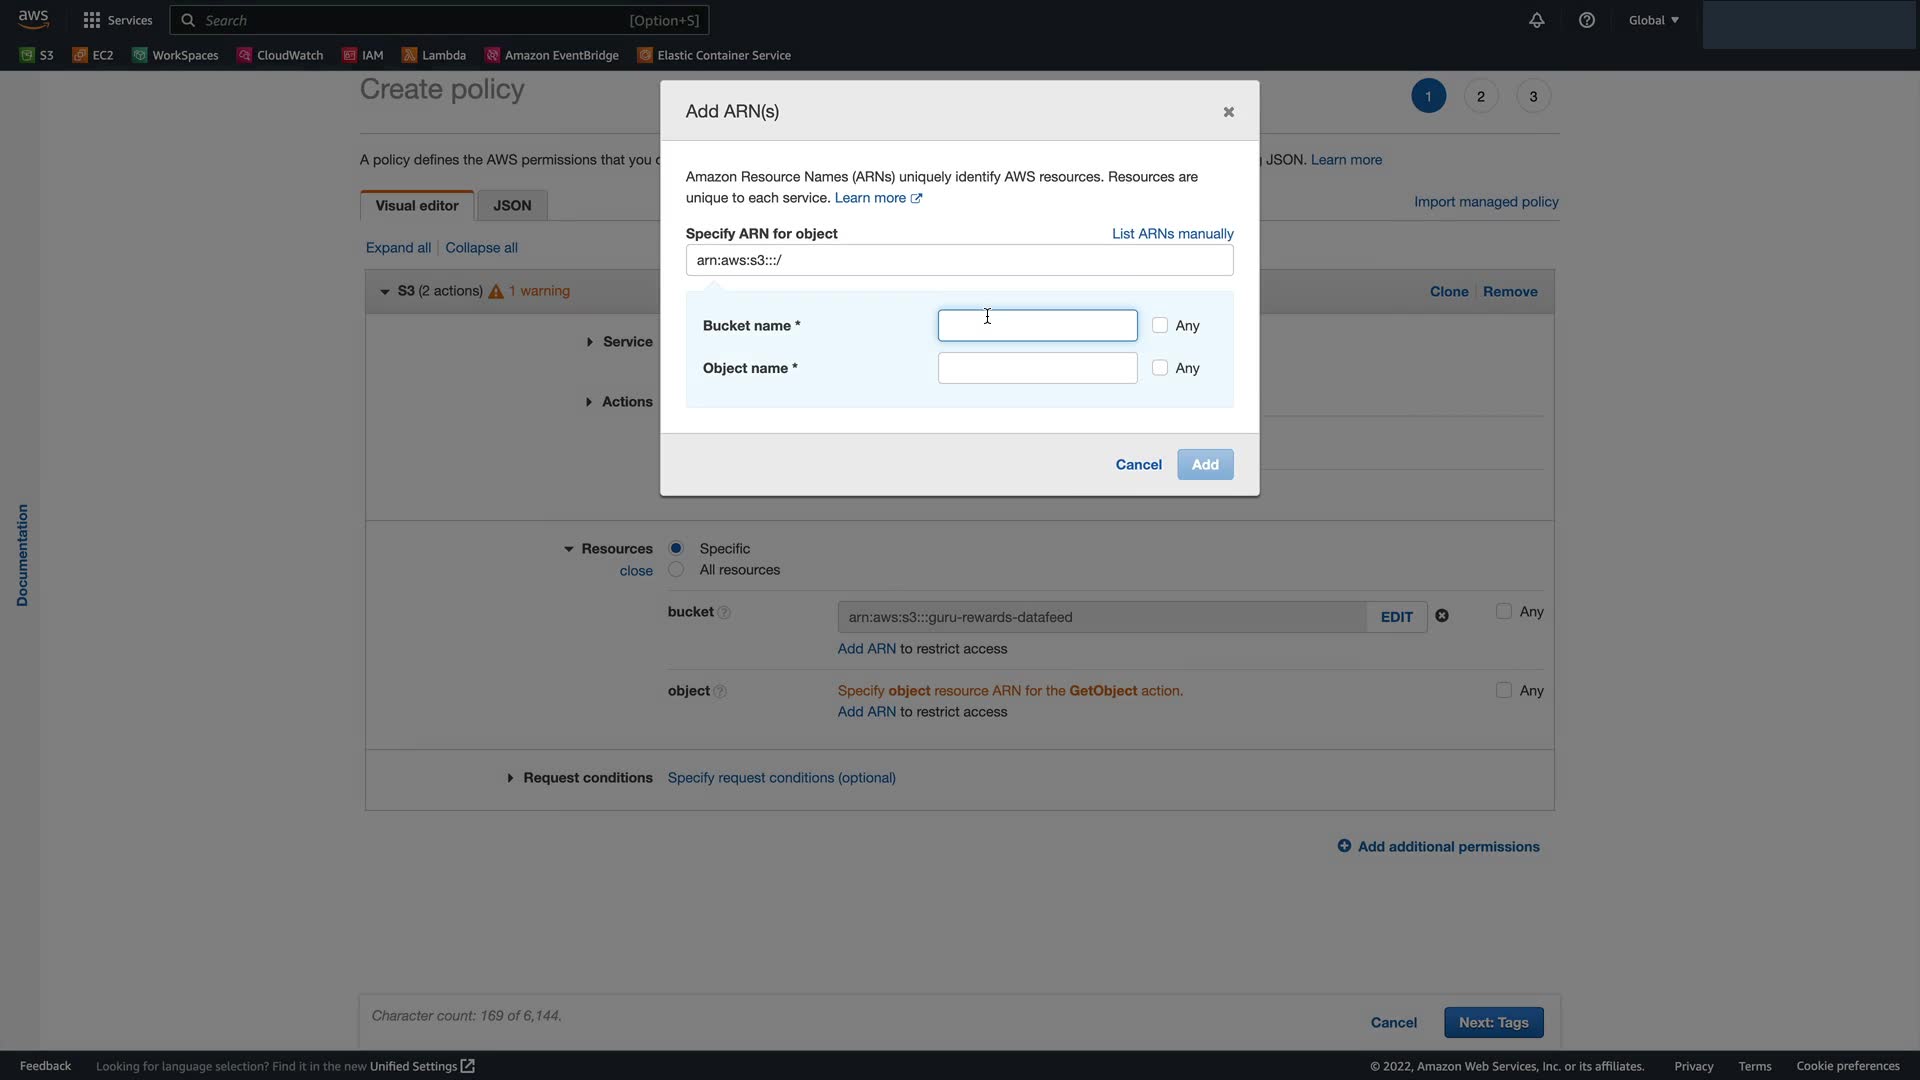Click the List ARNs manually link
1920x1080 pixels.
pyautogui.click(x=1172, y=234)
